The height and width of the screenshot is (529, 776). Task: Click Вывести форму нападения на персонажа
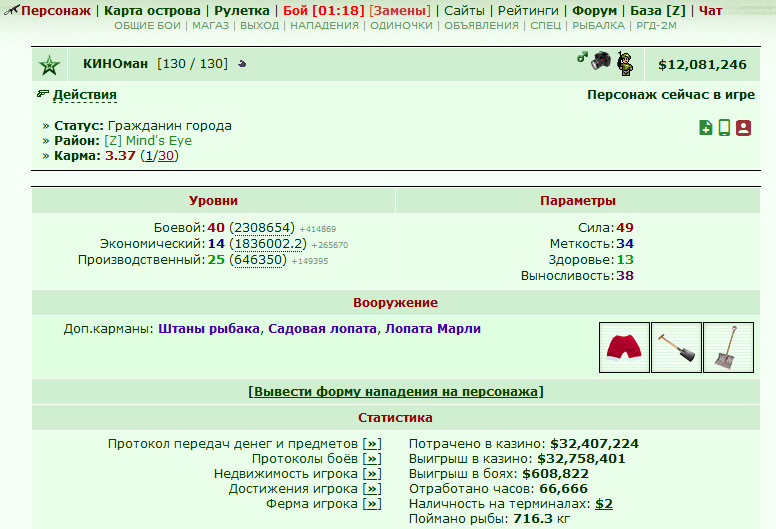click(396, 391)
